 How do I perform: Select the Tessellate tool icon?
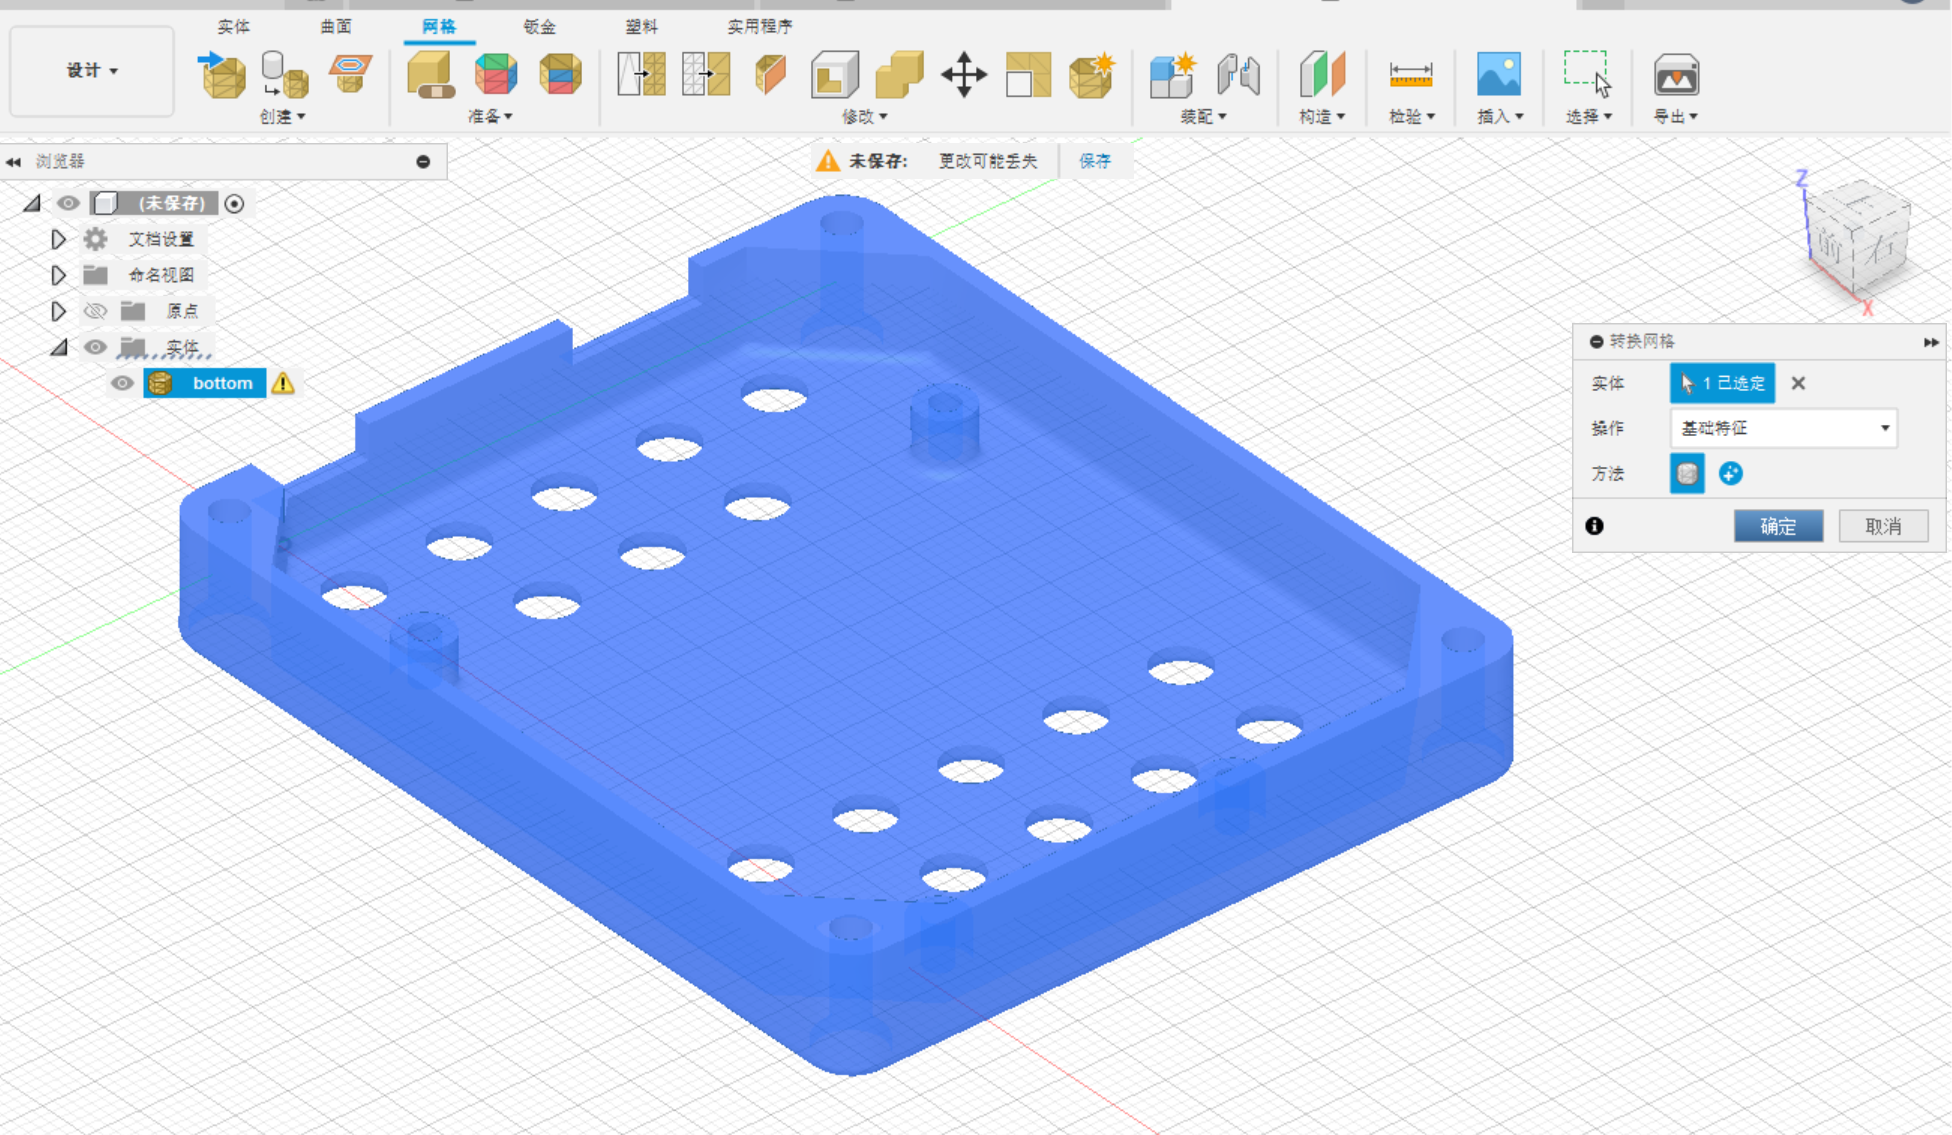pos(284,74)
